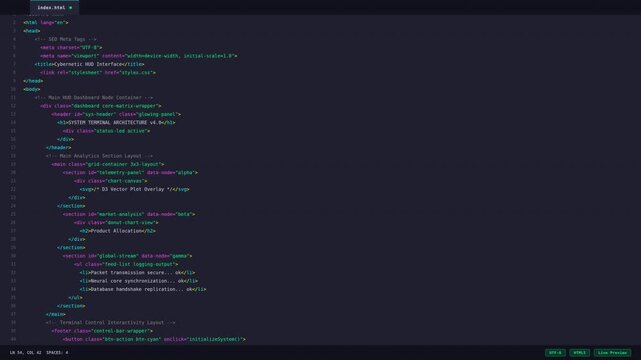Click the Terminal Control Interactivity Layout comment
Image resolution: width=641 pixels, height=360 pixels.
pos(110,322)
